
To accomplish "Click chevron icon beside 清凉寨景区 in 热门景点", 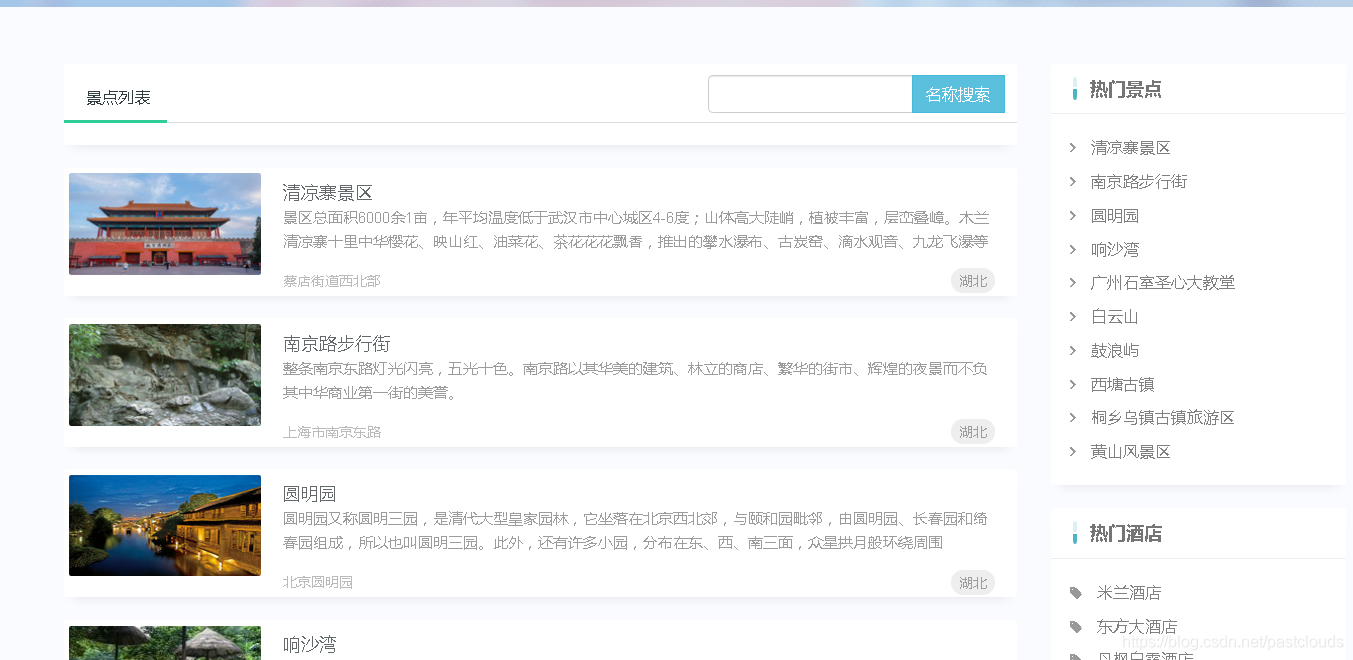I will coord(1073,148).
